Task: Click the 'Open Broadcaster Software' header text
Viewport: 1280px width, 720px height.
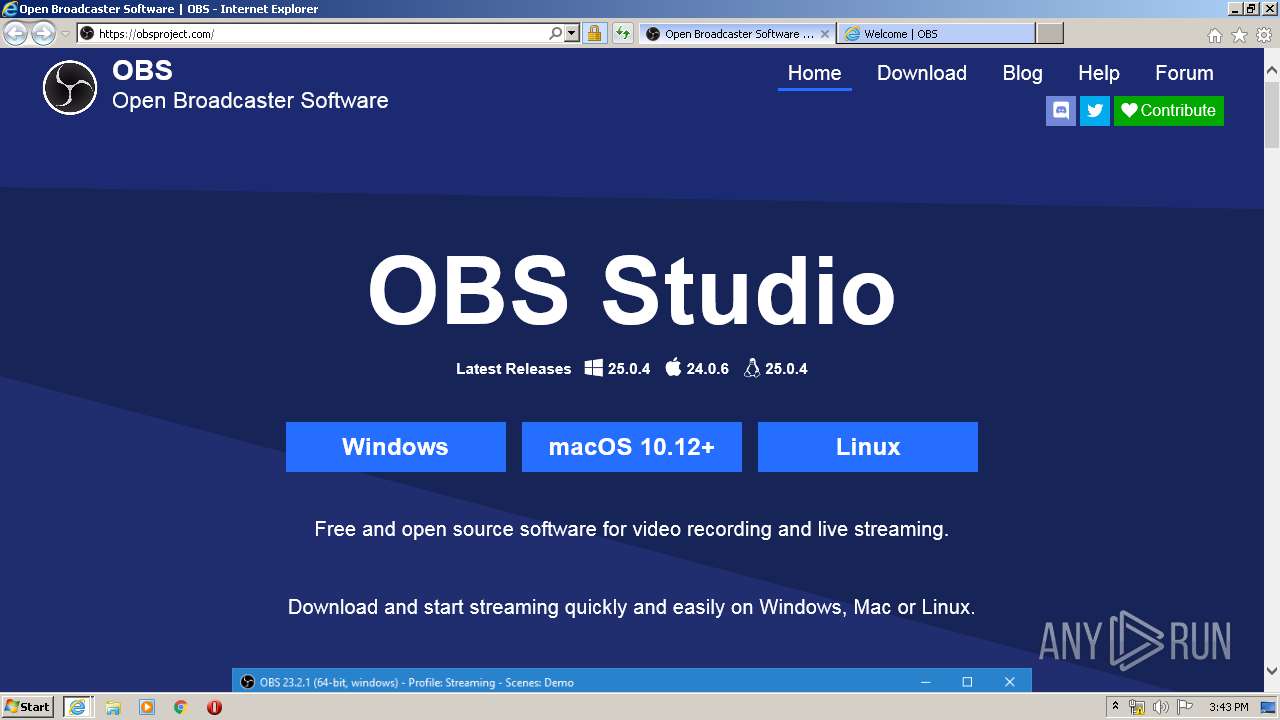Action: tap(250, 101)
